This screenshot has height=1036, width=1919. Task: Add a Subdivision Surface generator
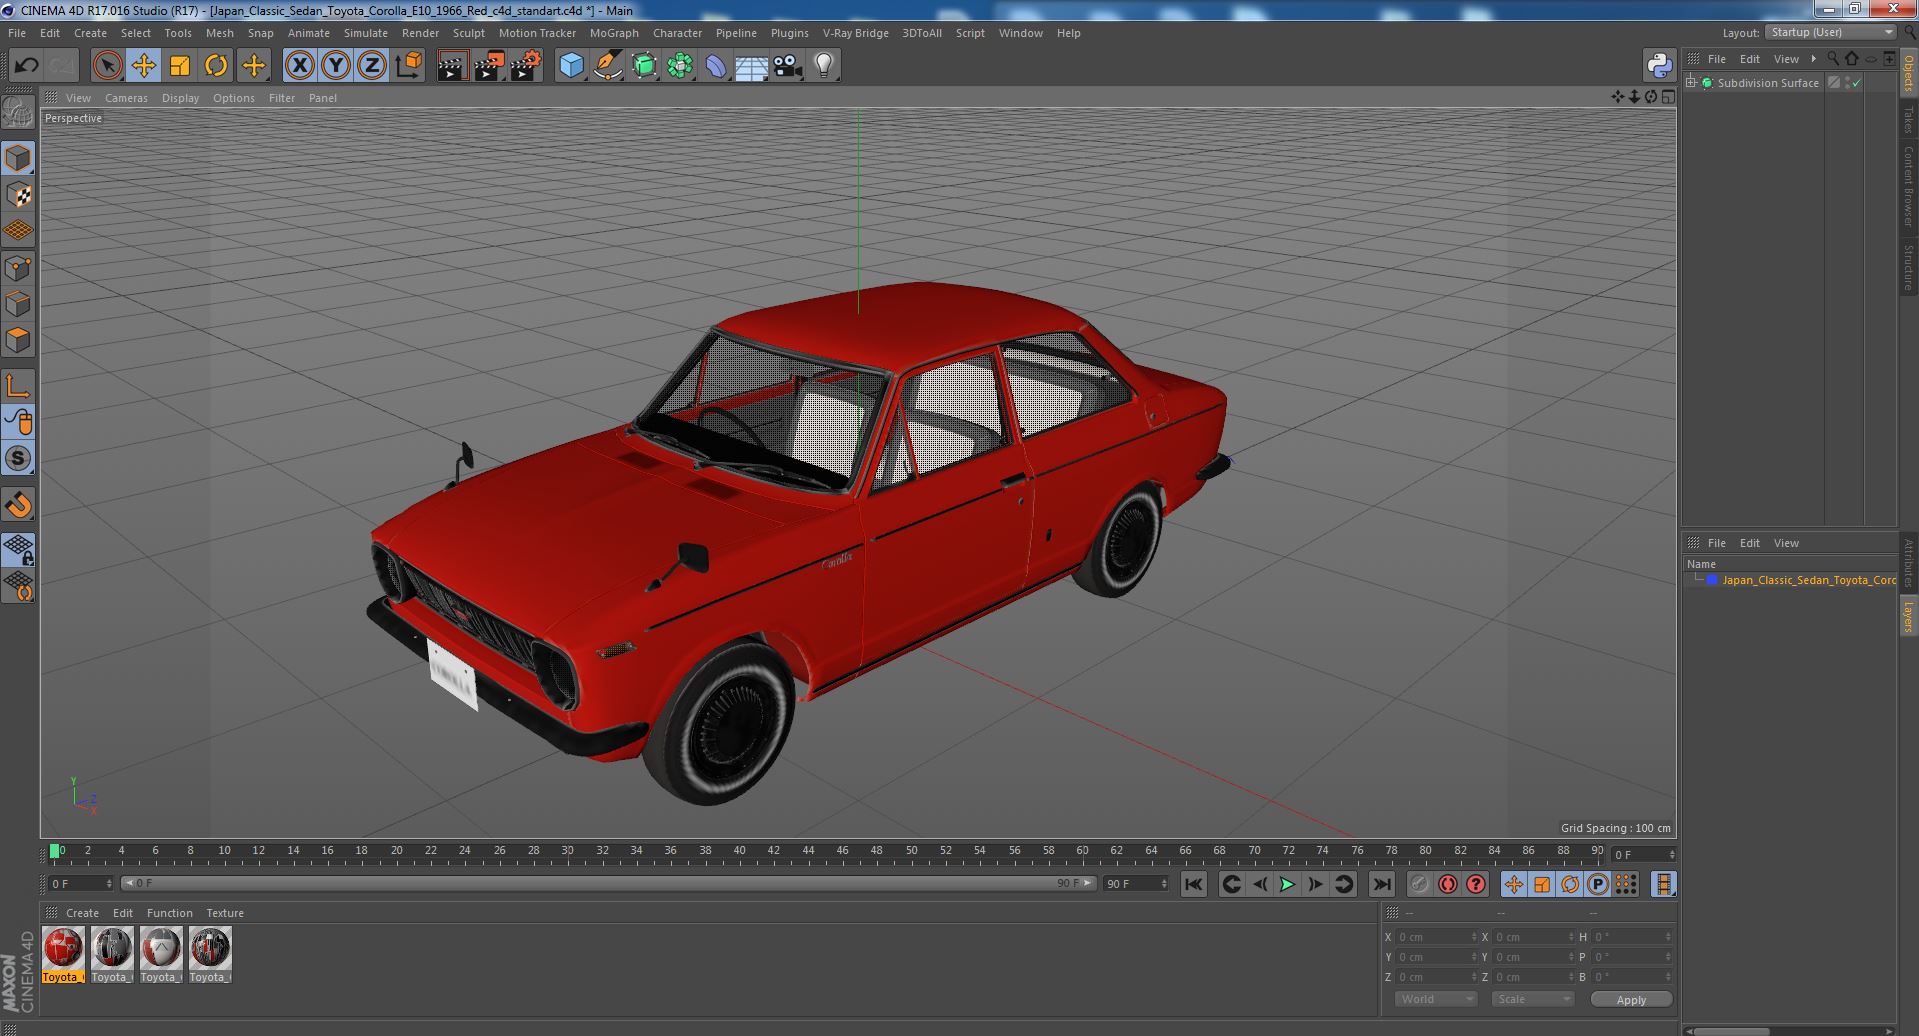(x=644, y=66)
